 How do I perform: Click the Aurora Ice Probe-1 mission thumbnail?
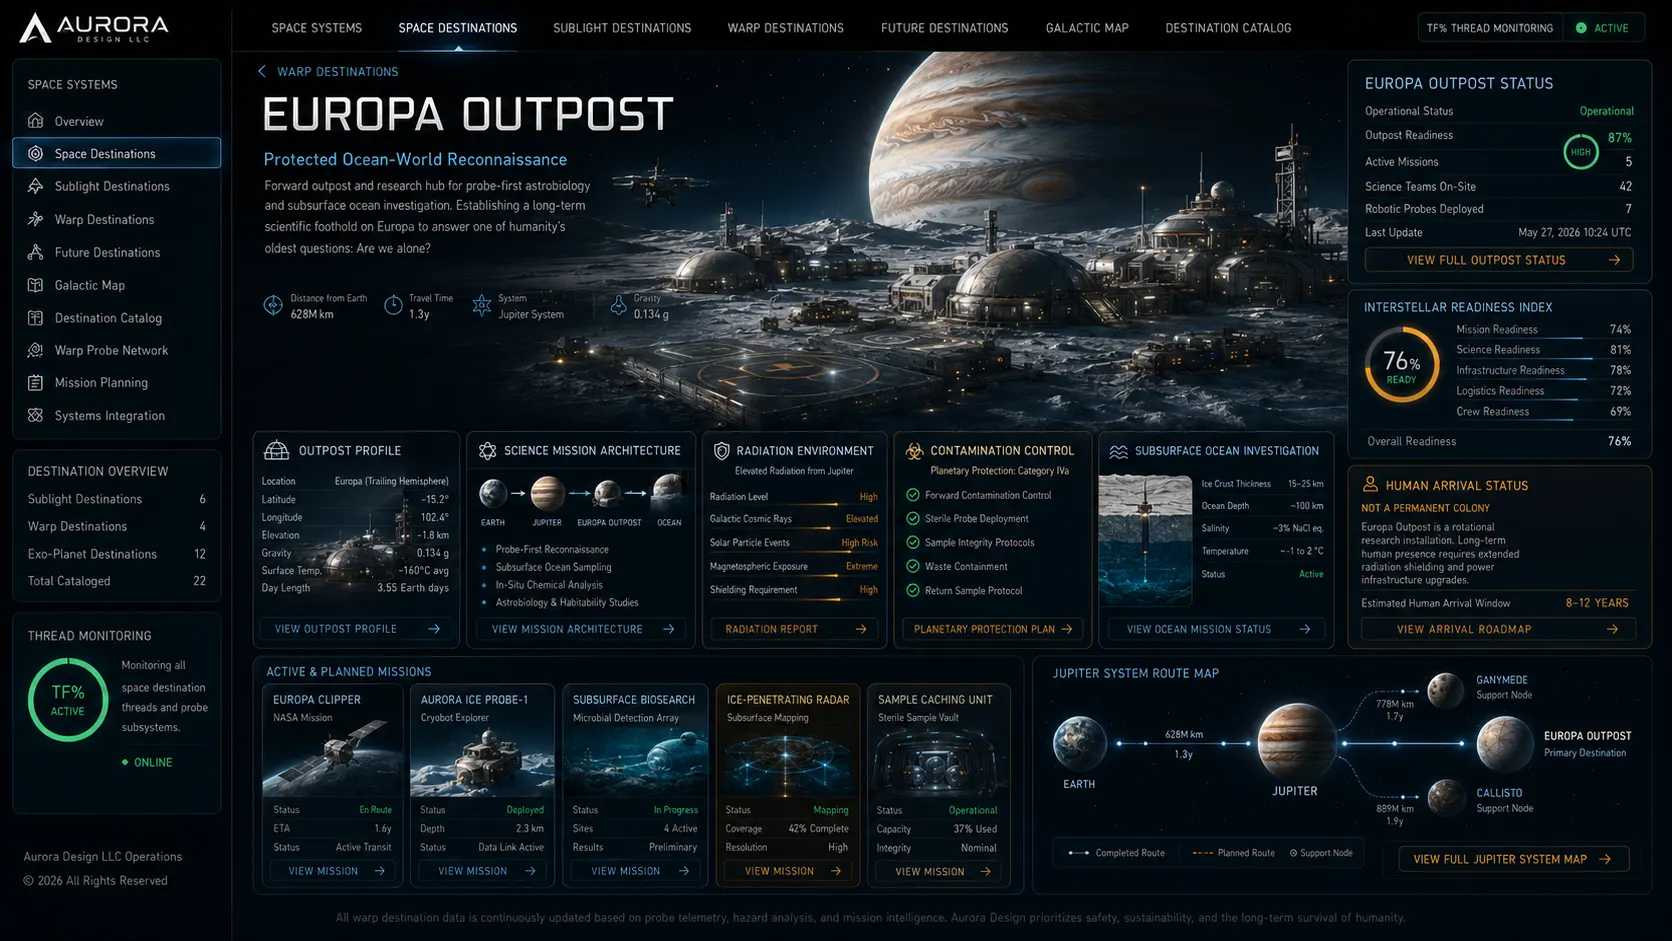tap(482, 762)
